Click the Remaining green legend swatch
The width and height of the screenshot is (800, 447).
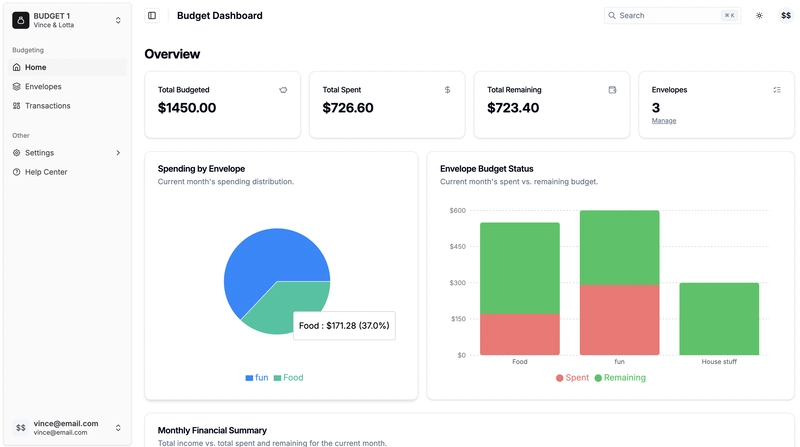coord(598,378)
